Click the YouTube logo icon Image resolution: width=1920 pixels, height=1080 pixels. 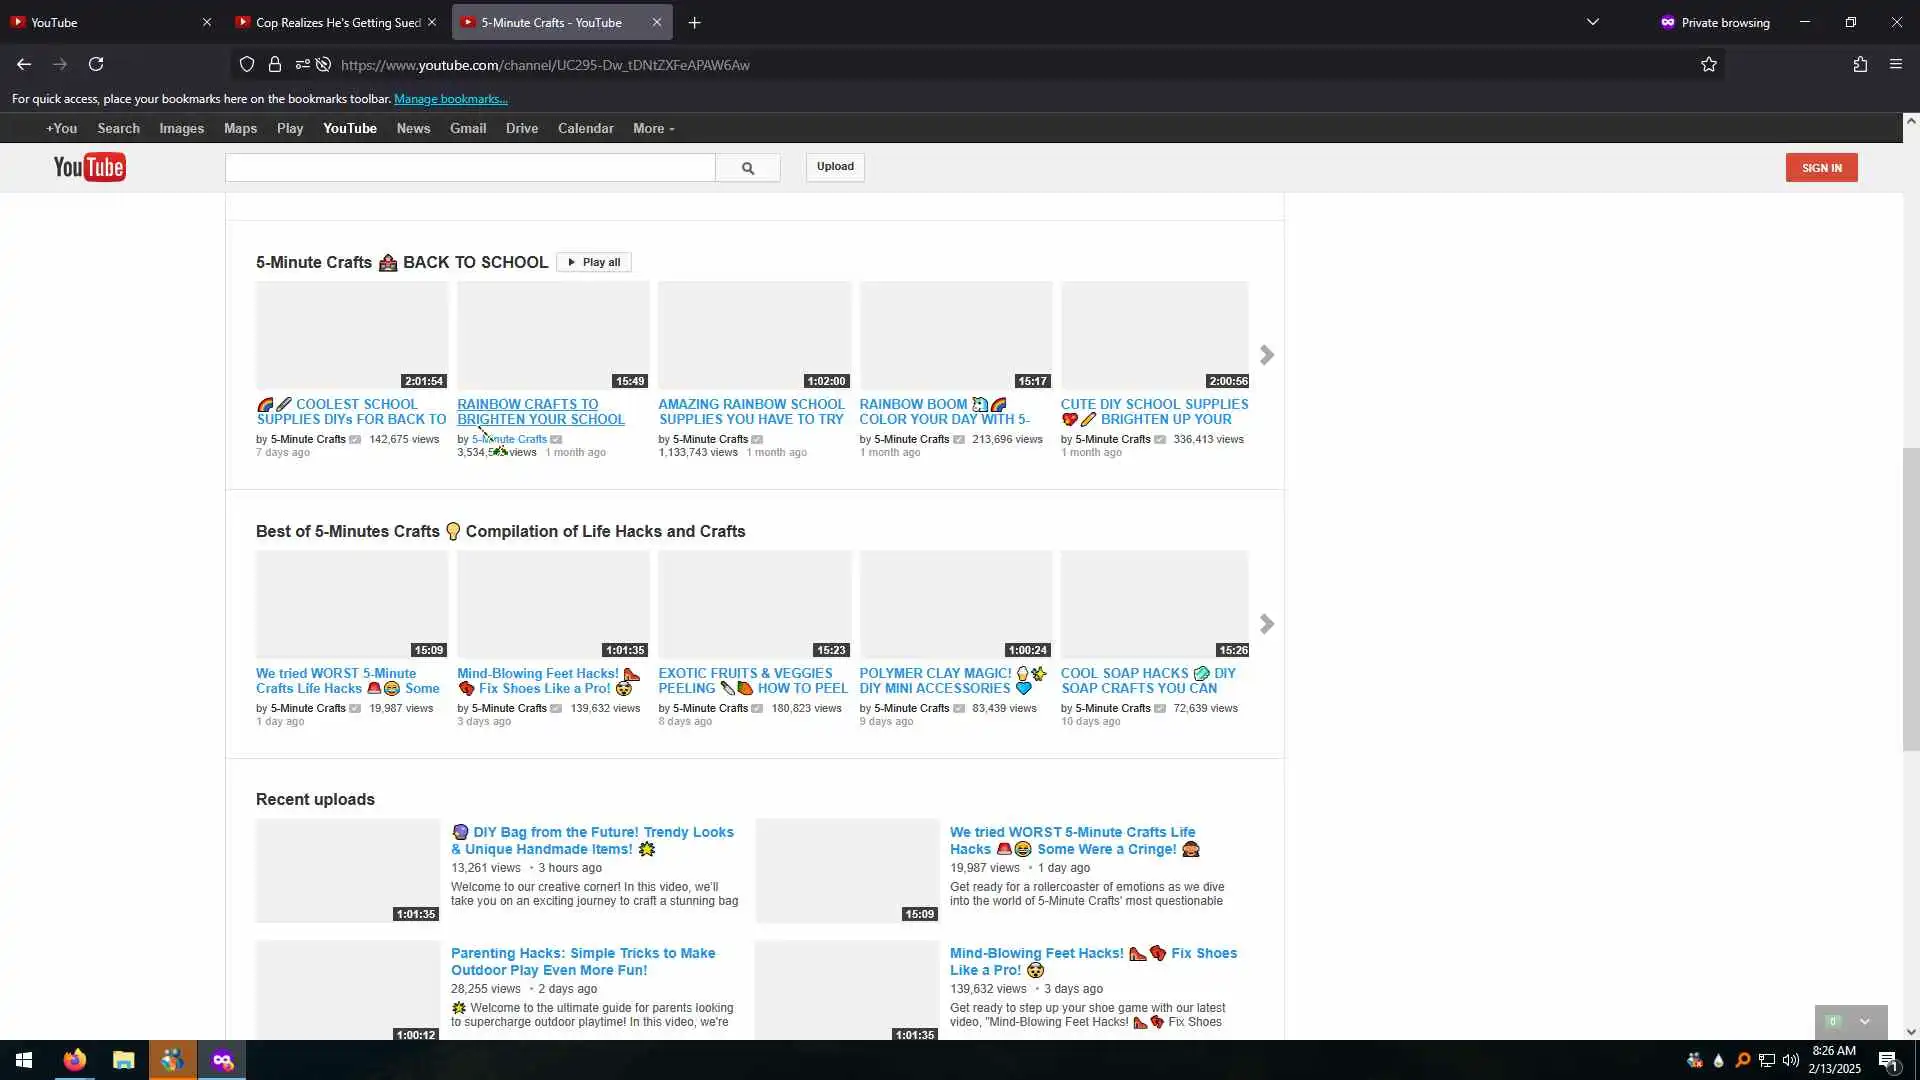click(x=89, y=167)
